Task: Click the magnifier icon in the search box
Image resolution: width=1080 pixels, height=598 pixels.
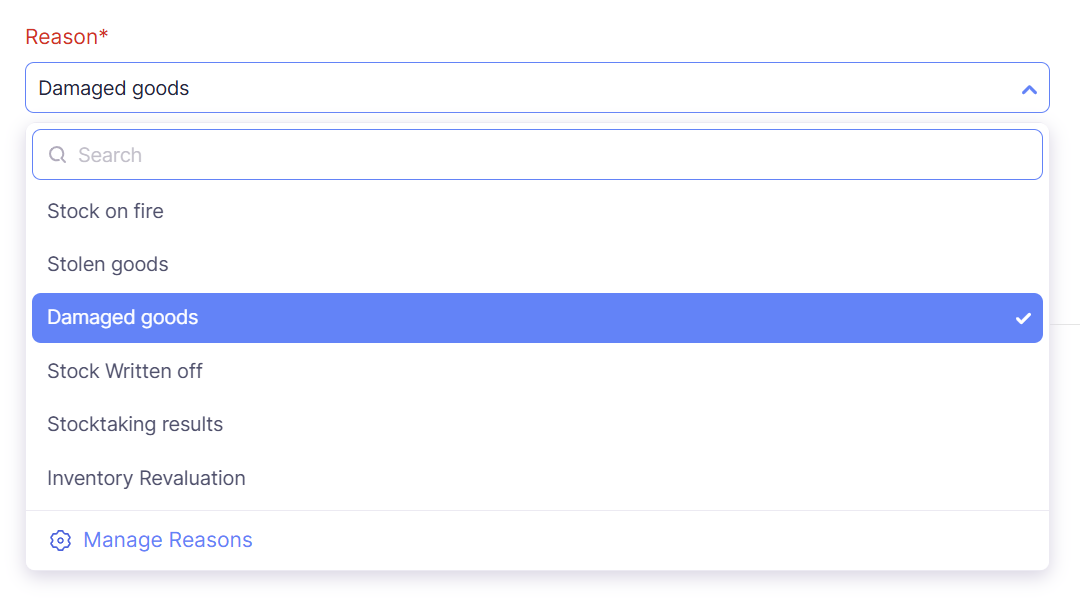Action: click(58, 155)
